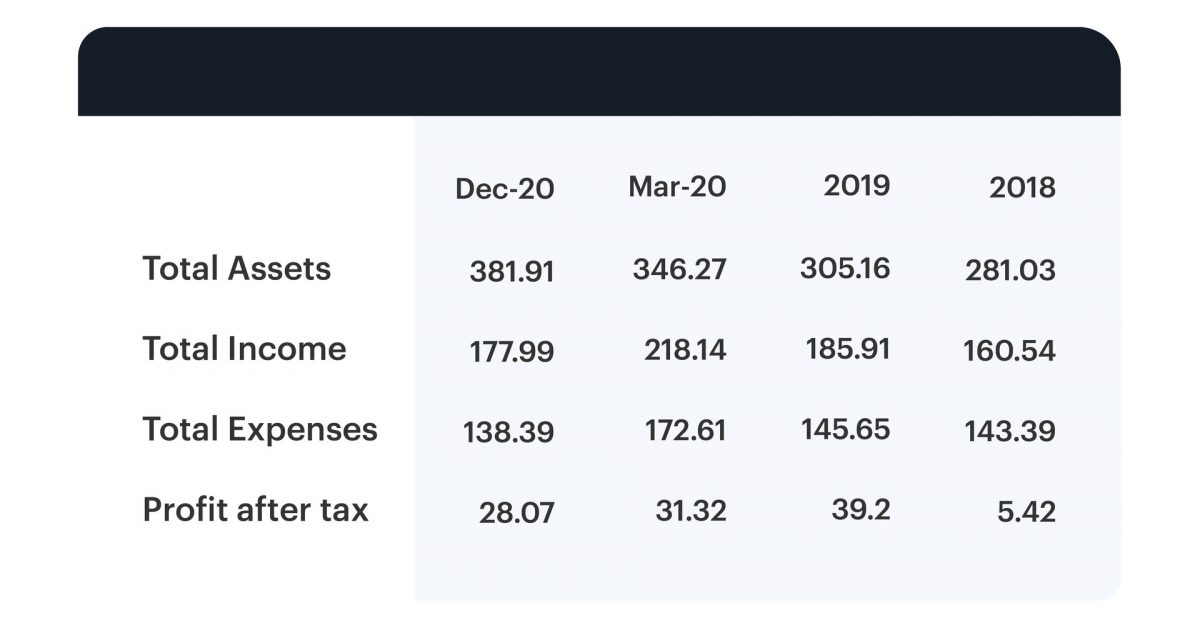Click the 2018 Total Income value 160.54

click(x=1009, y=351)
